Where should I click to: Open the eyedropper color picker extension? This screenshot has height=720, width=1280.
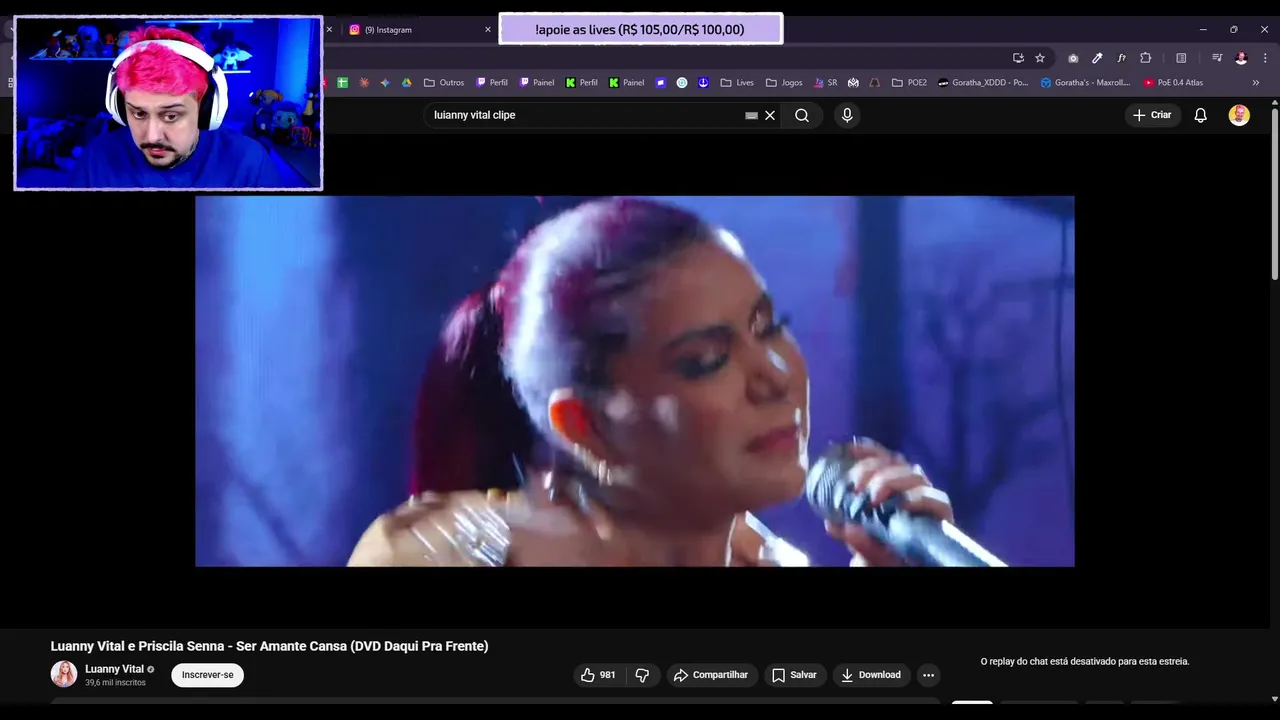(1097, 58)
